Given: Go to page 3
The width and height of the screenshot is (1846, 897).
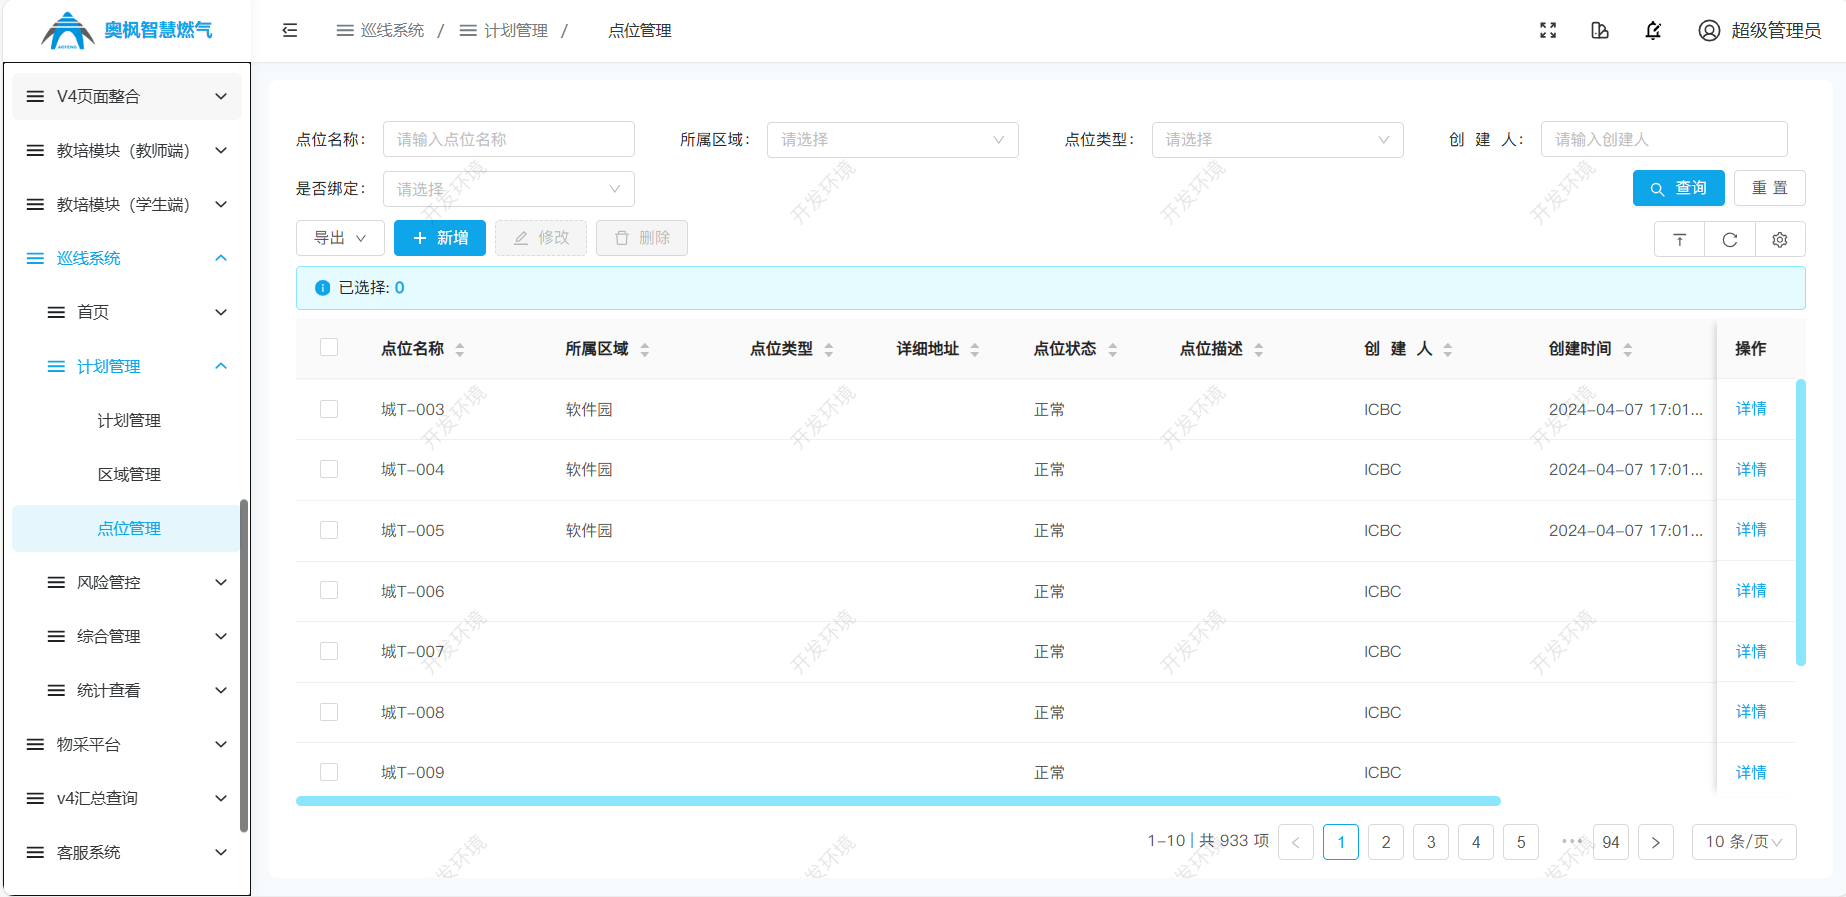Looking at the screenshot, I should [1431, 842].
